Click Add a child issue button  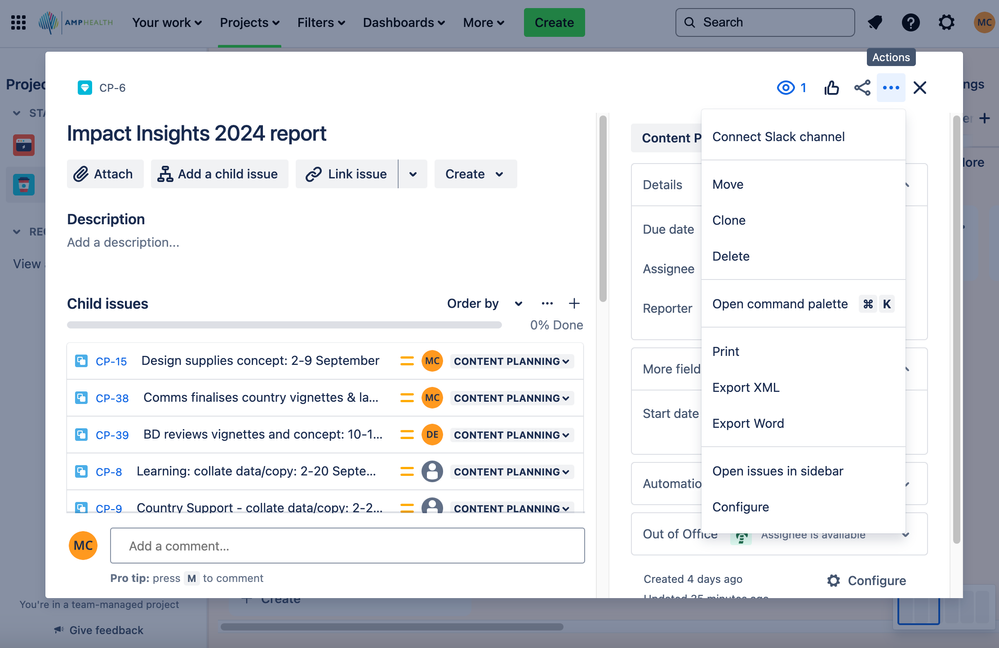pyautogui.click(x=219, y=174)
